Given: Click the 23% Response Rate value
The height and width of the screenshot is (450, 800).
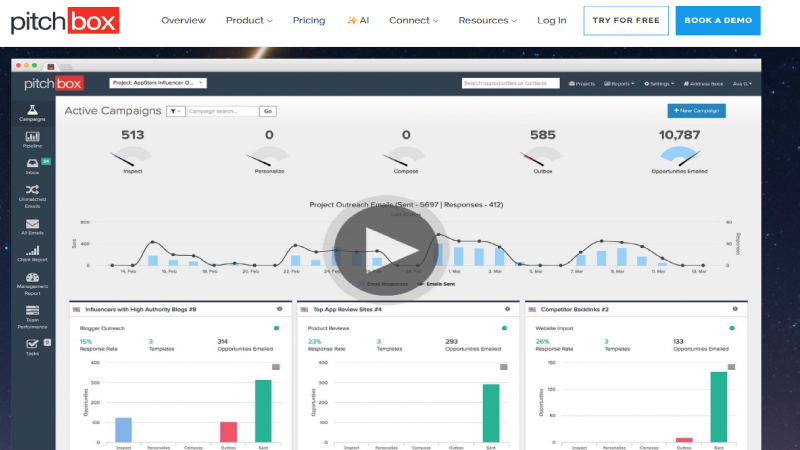Looking at the screenshot, I should pos(314,341).
